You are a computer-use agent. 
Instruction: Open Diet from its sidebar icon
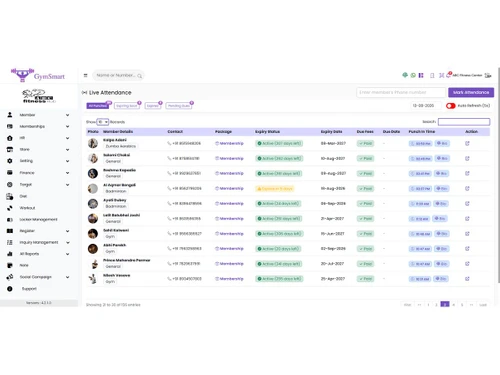tap(10, 196)
